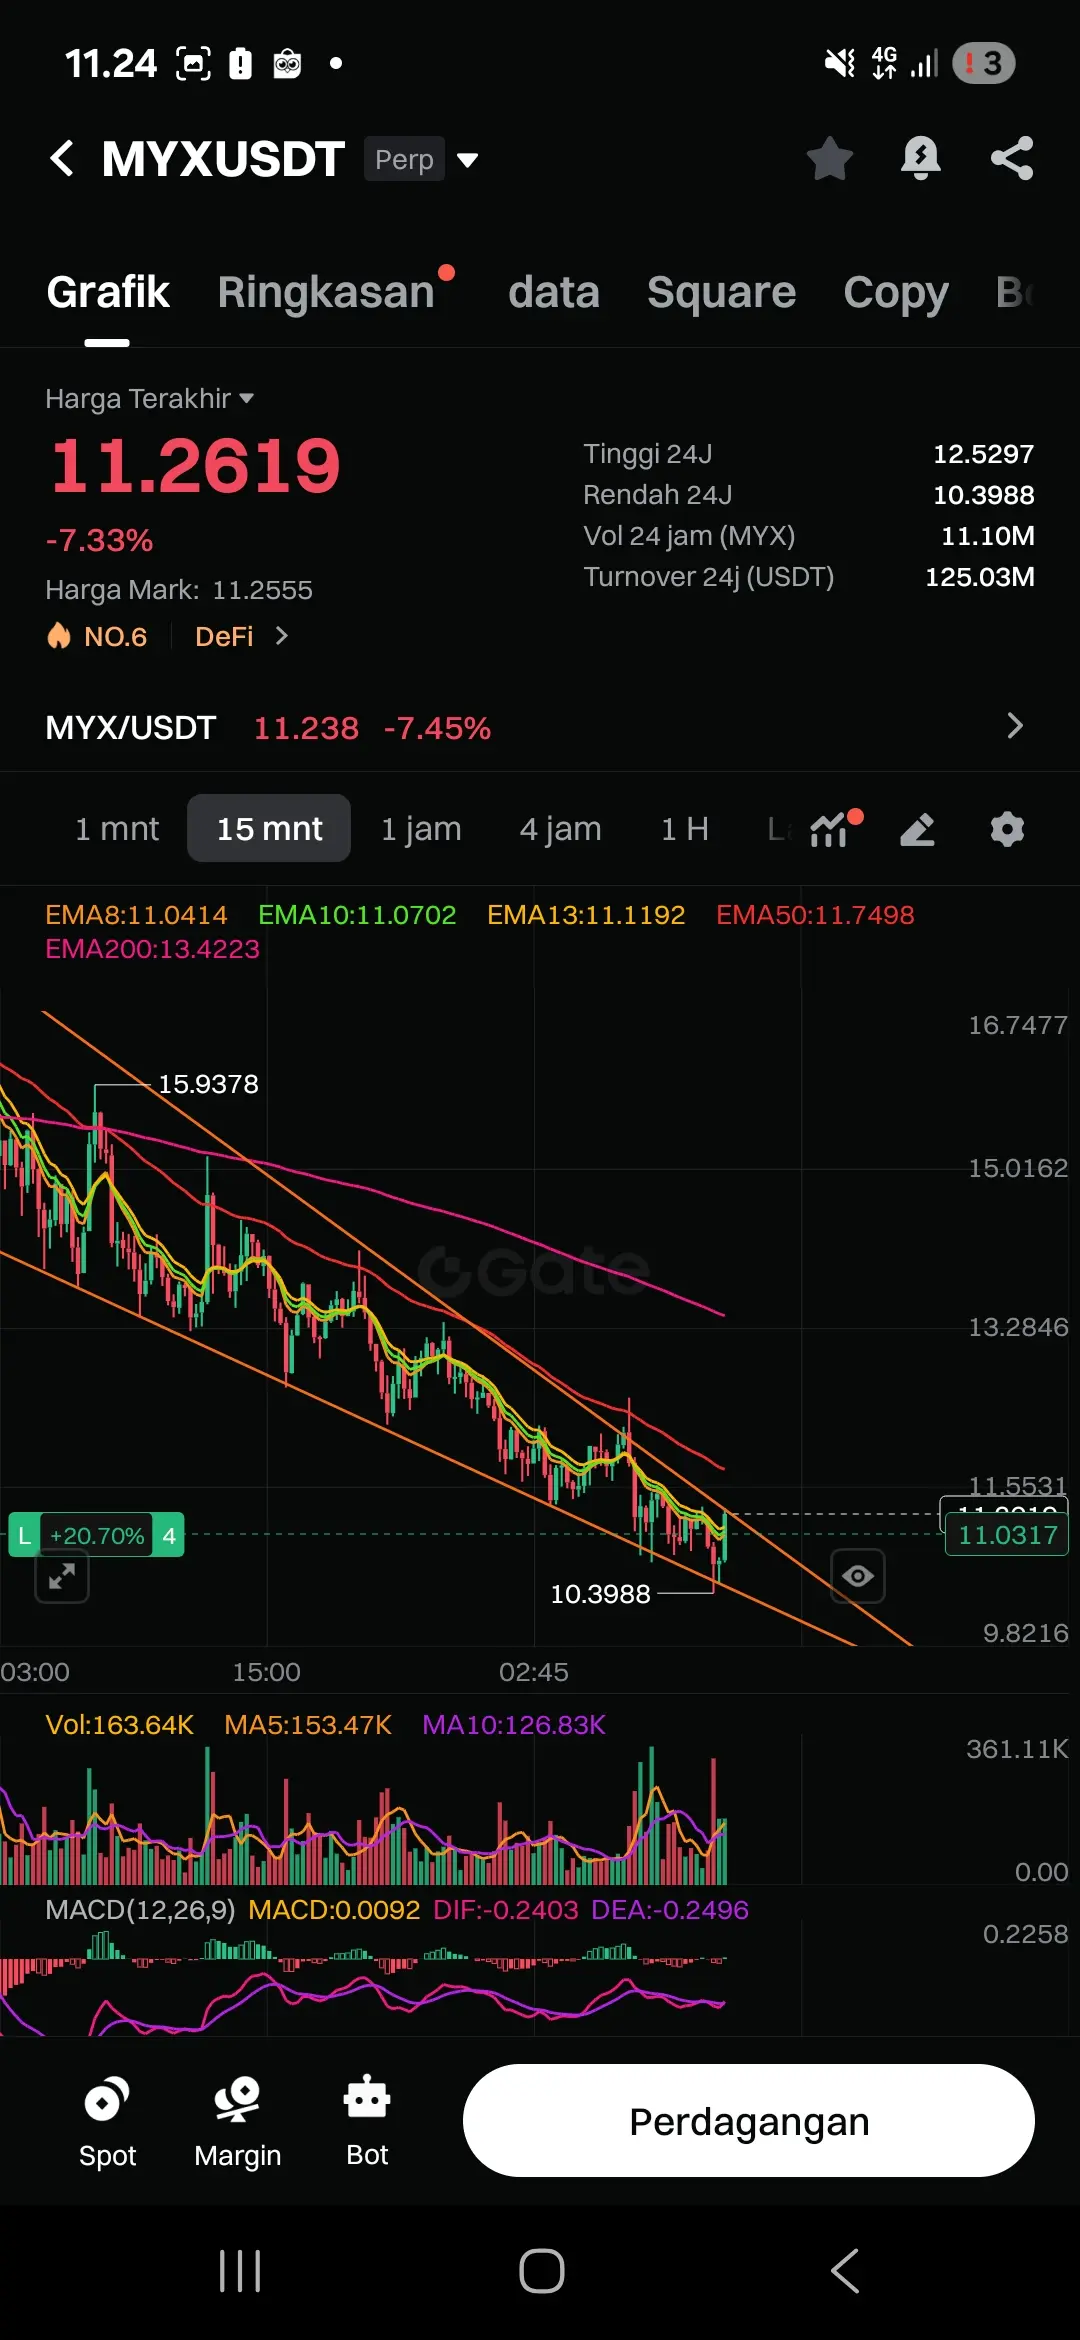Toggle the eye visibility icon on chart
The height and width of the screenshot is (2340, 1080).
(x=858, y=1576)
